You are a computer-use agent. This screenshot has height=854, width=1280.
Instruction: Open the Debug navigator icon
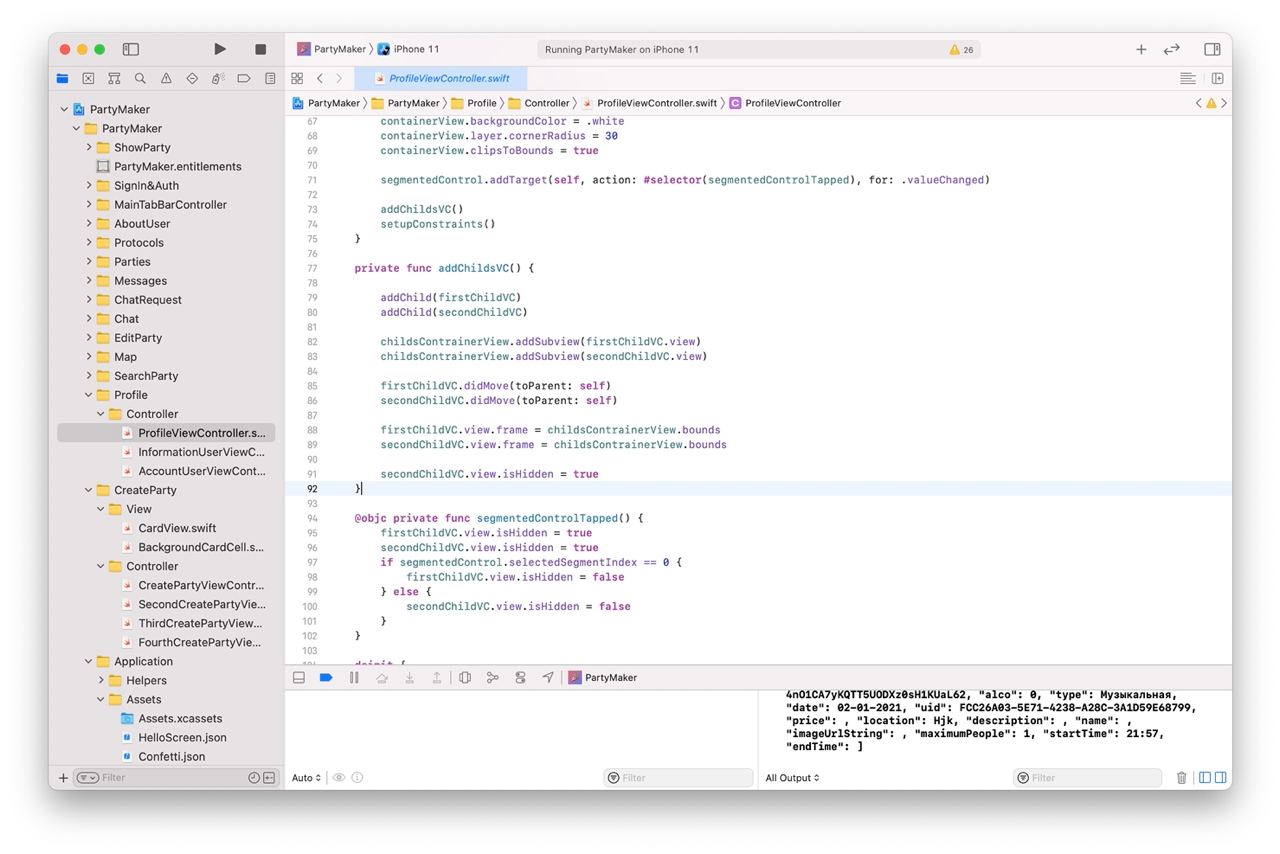[218, 78]
